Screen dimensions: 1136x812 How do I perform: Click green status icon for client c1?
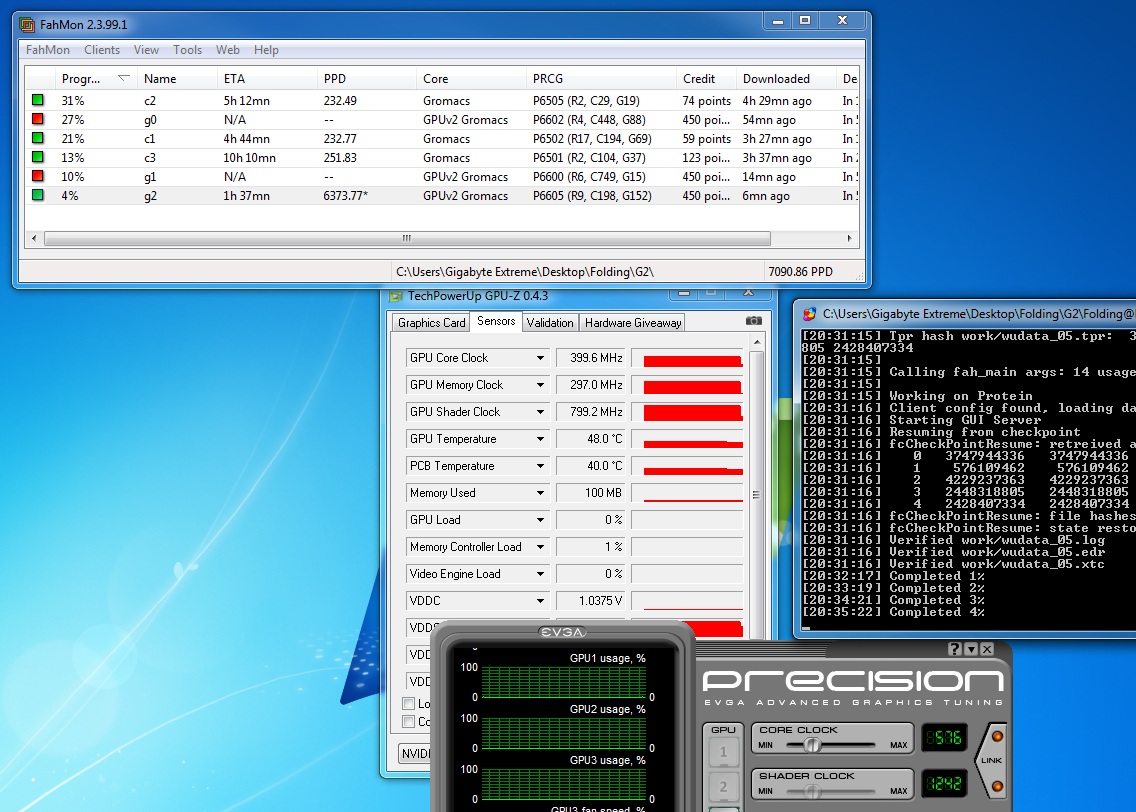coord(38,138)
